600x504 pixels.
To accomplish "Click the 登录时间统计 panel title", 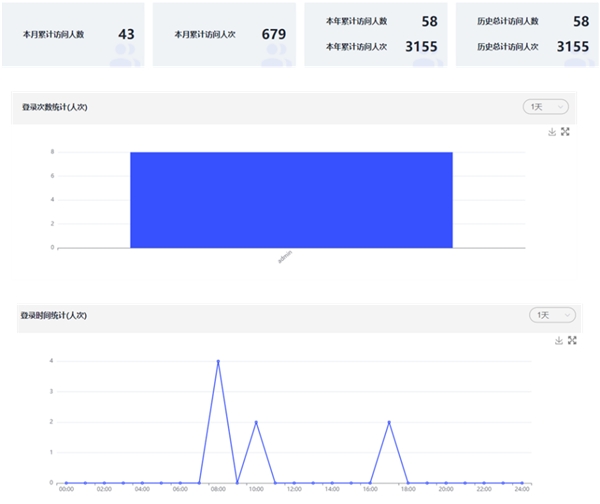I will coord(54,315).
